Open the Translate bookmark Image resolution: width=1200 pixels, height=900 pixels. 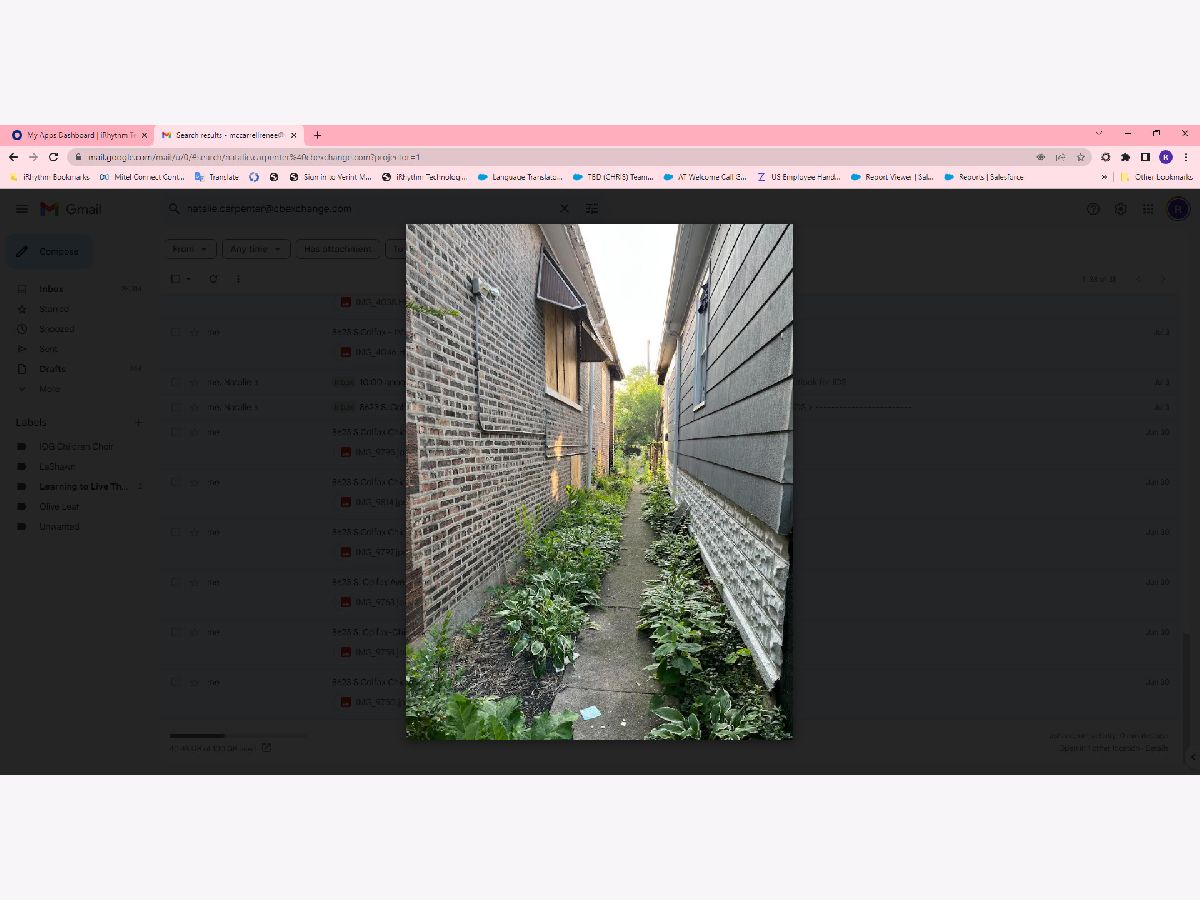click(x=216, y=177)
